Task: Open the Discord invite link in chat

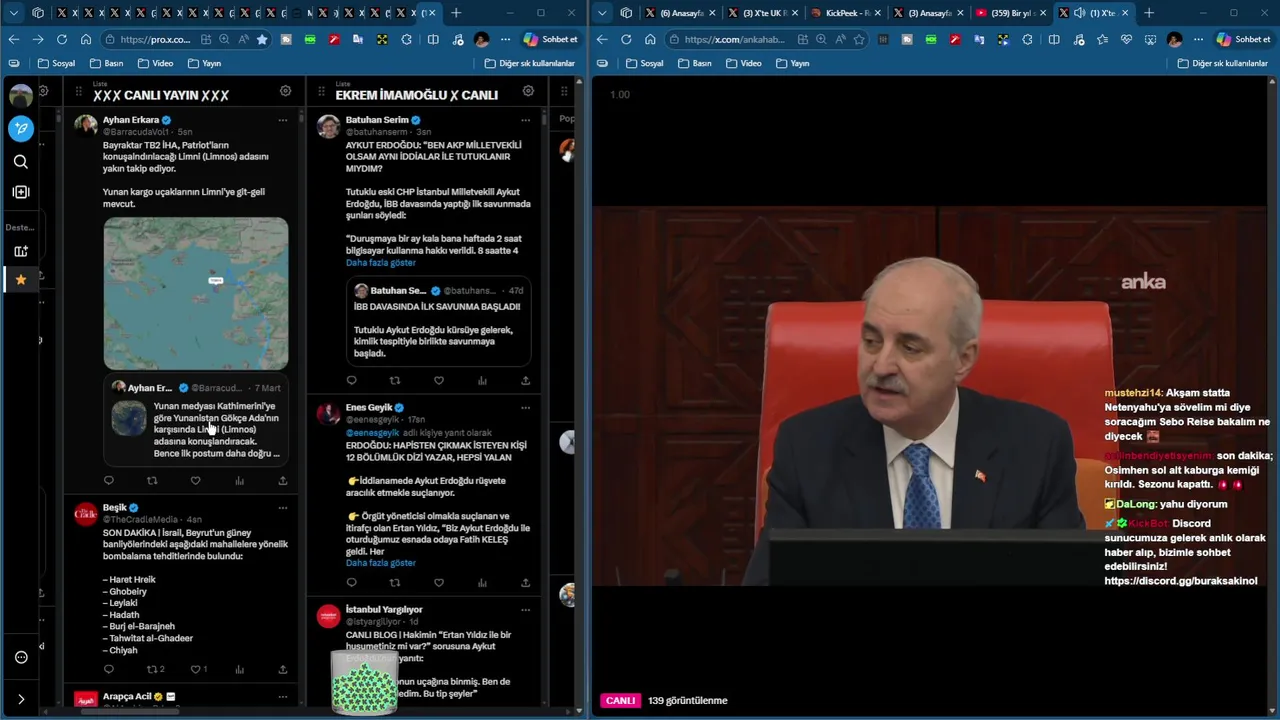Action: click(x=1180, y=581)
